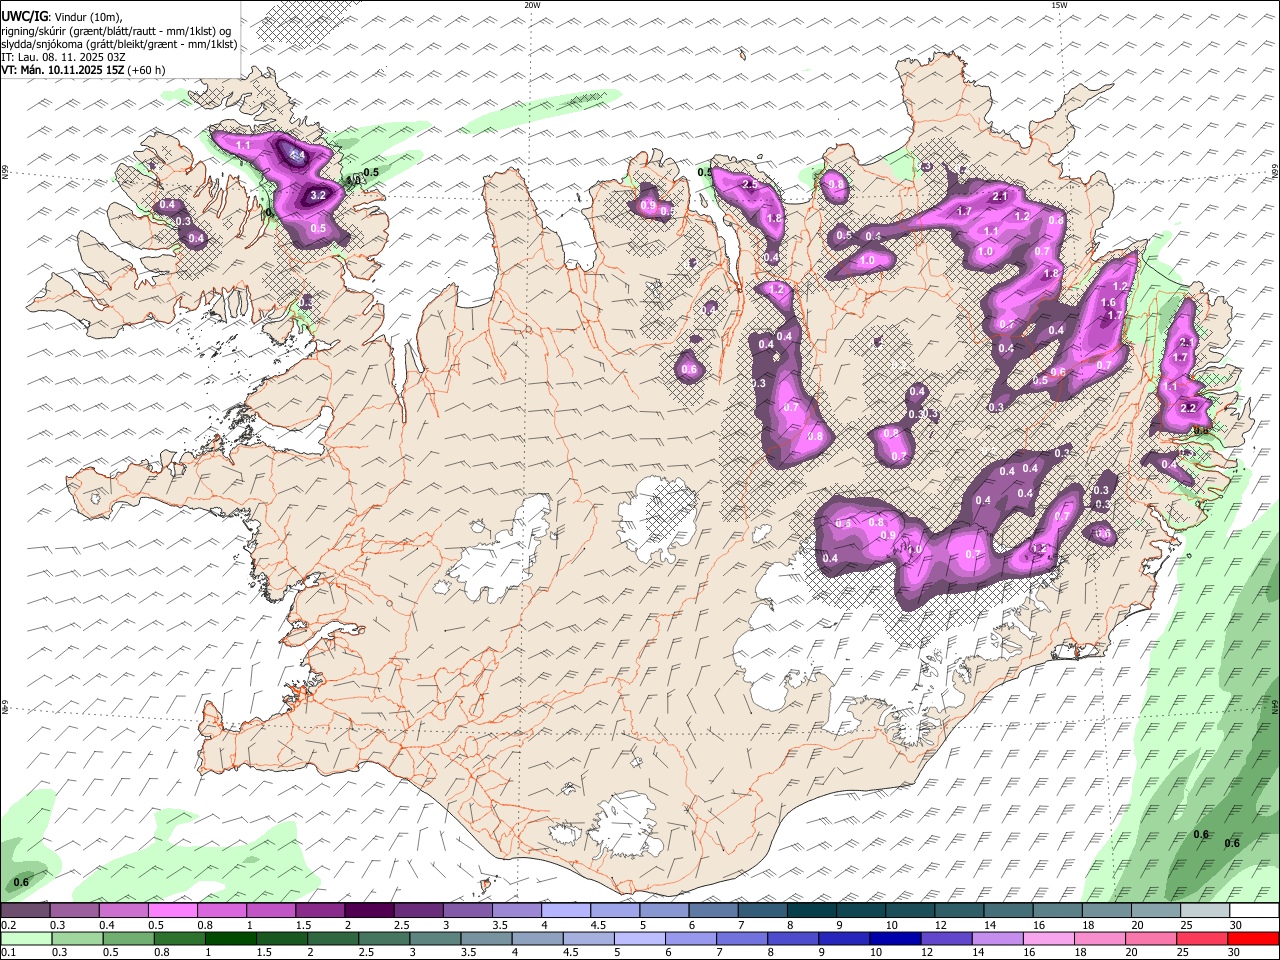
Task: Pick the pale grey 25 swatch, snow legend
Action: point(1203,910)
